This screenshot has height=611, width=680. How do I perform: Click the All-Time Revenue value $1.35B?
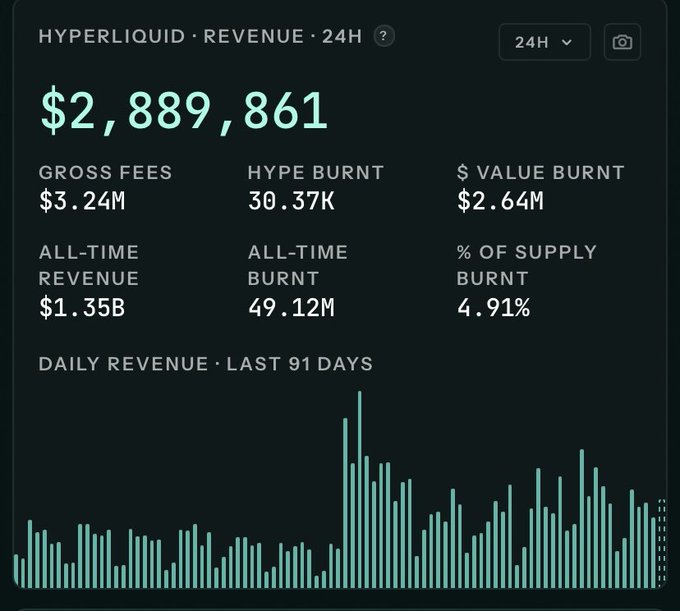coord(82,307)
